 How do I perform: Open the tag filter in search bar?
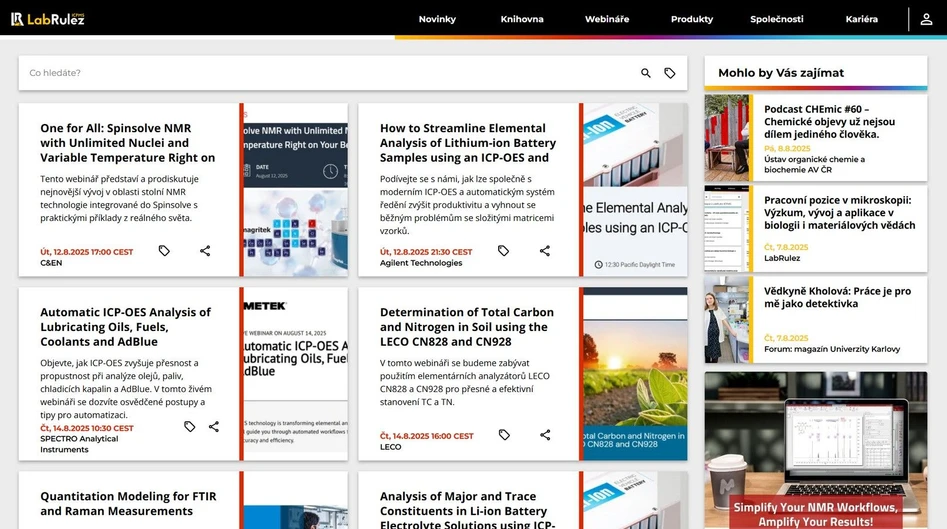pyautogui.click(x=670, y=73)
